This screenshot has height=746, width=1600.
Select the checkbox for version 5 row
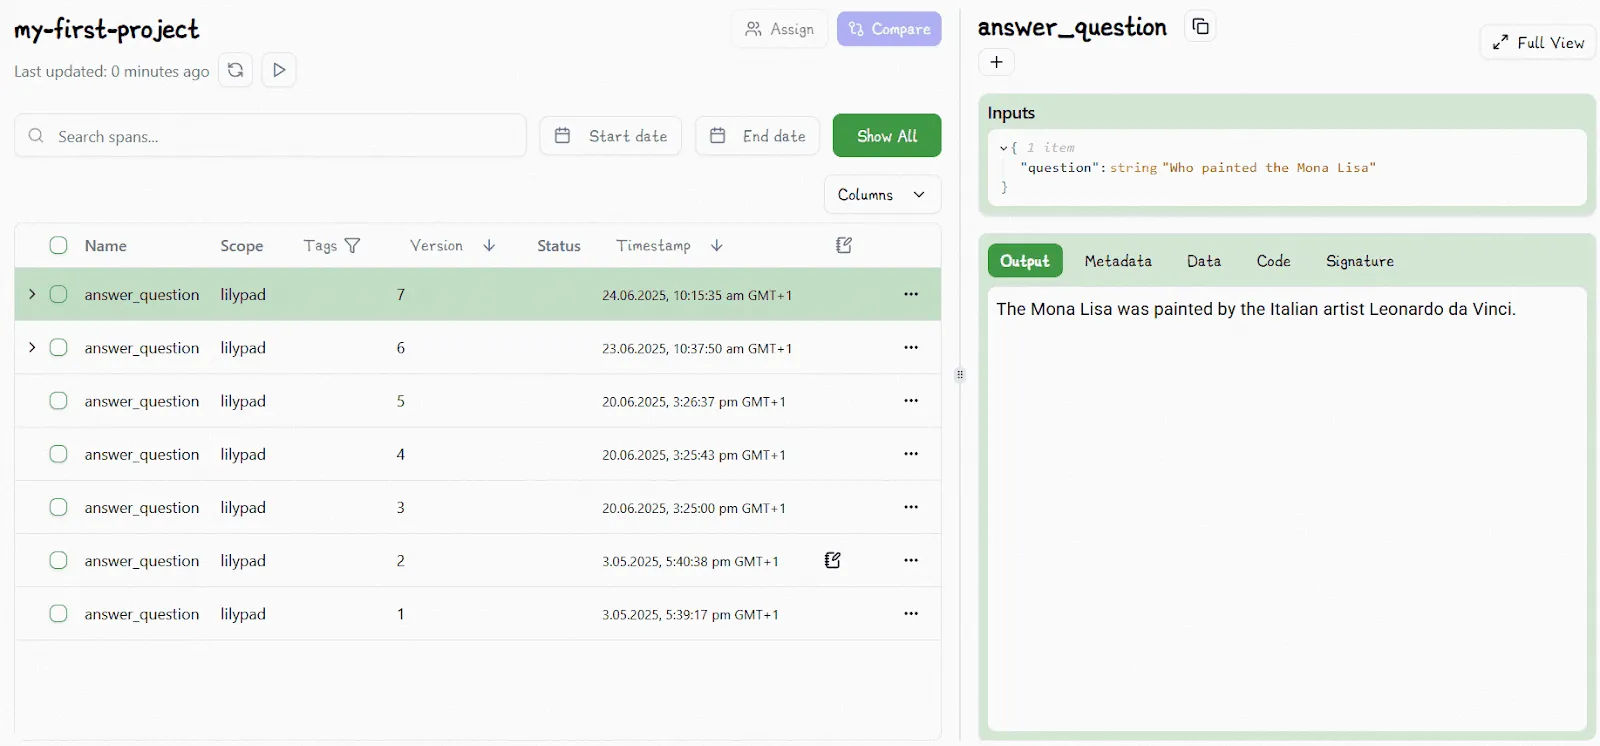tap(59, 401)
